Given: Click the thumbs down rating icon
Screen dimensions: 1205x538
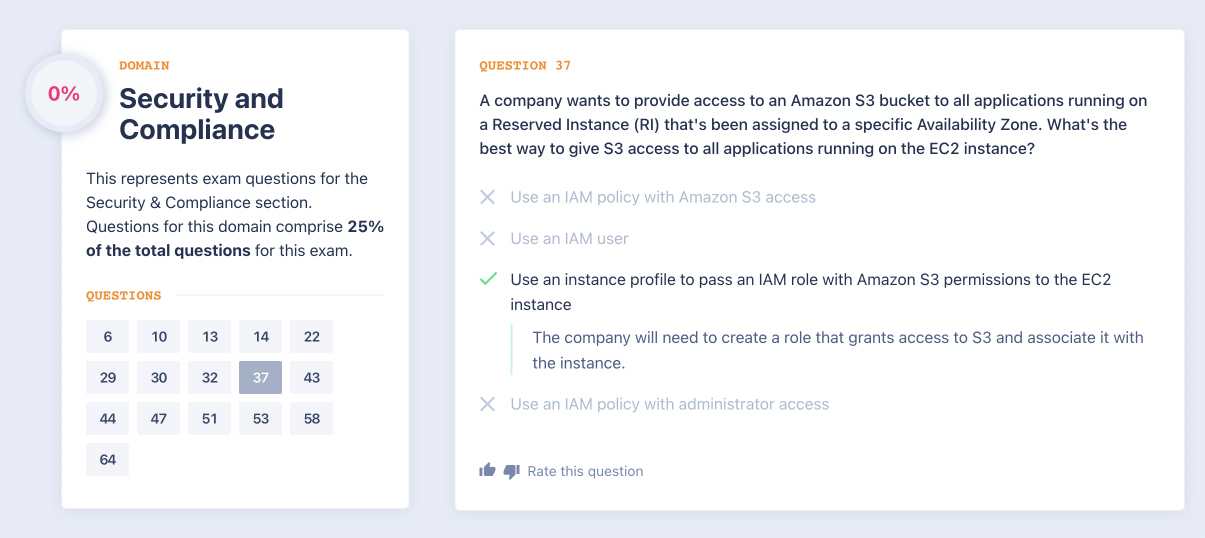Looking at the screenshot, I should (511, 471).
